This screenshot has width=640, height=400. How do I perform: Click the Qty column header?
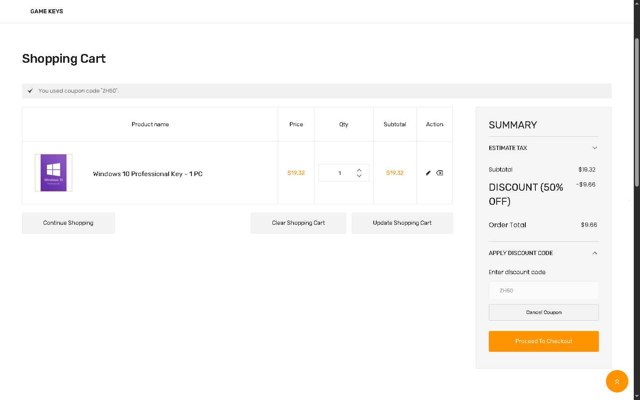point(344,124)
